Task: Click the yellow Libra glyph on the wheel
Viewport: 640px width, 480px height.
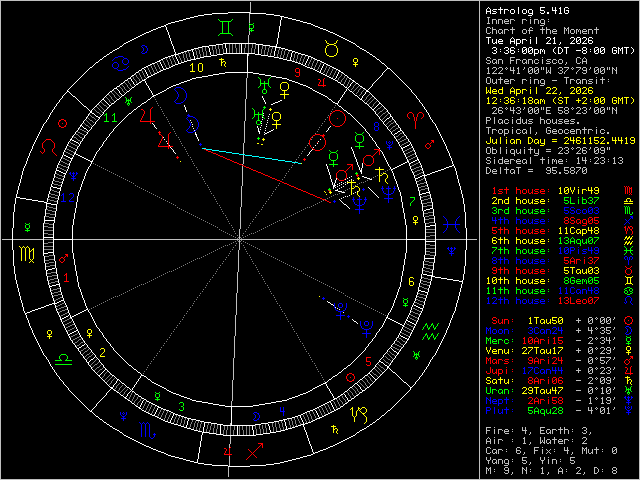Action: (x=61, y=357)
